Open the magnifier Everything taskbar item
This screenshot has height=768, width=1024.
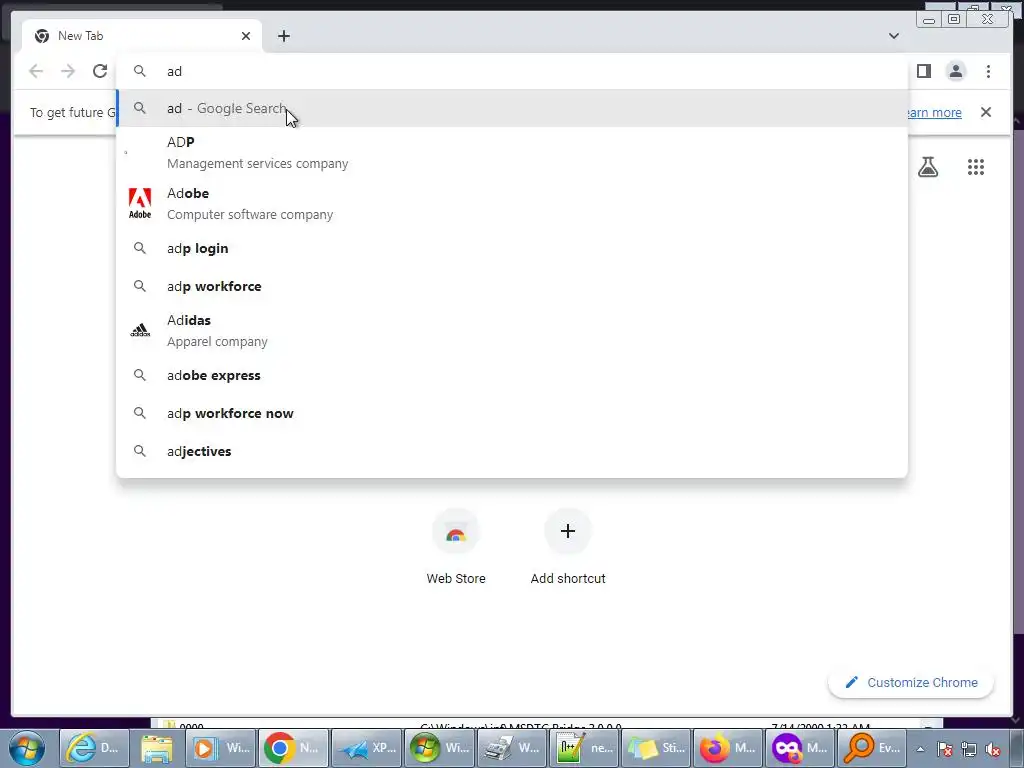click(x=872, y=748)
